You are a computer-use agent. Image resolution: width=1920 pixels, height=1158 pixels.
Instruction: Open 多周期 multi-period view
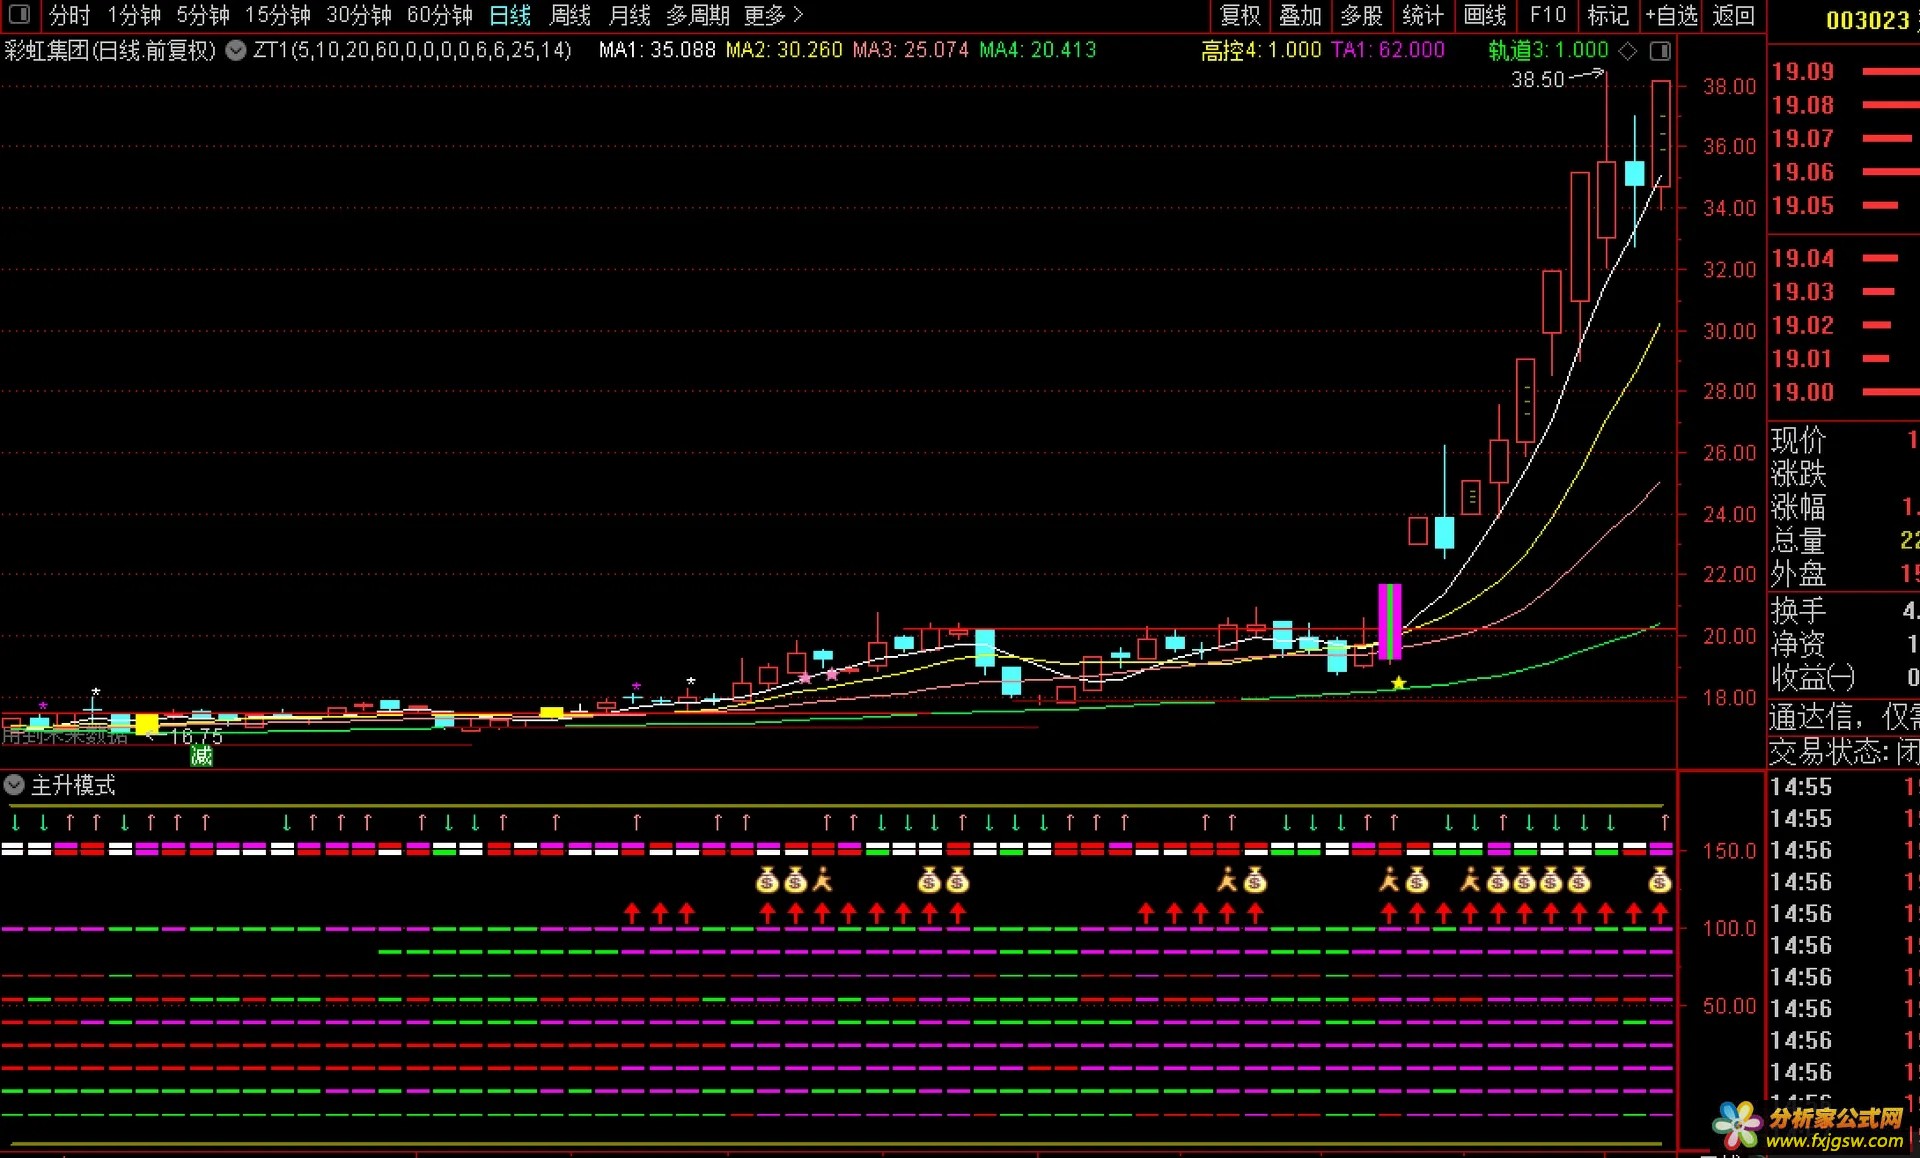tap(698, 15)
